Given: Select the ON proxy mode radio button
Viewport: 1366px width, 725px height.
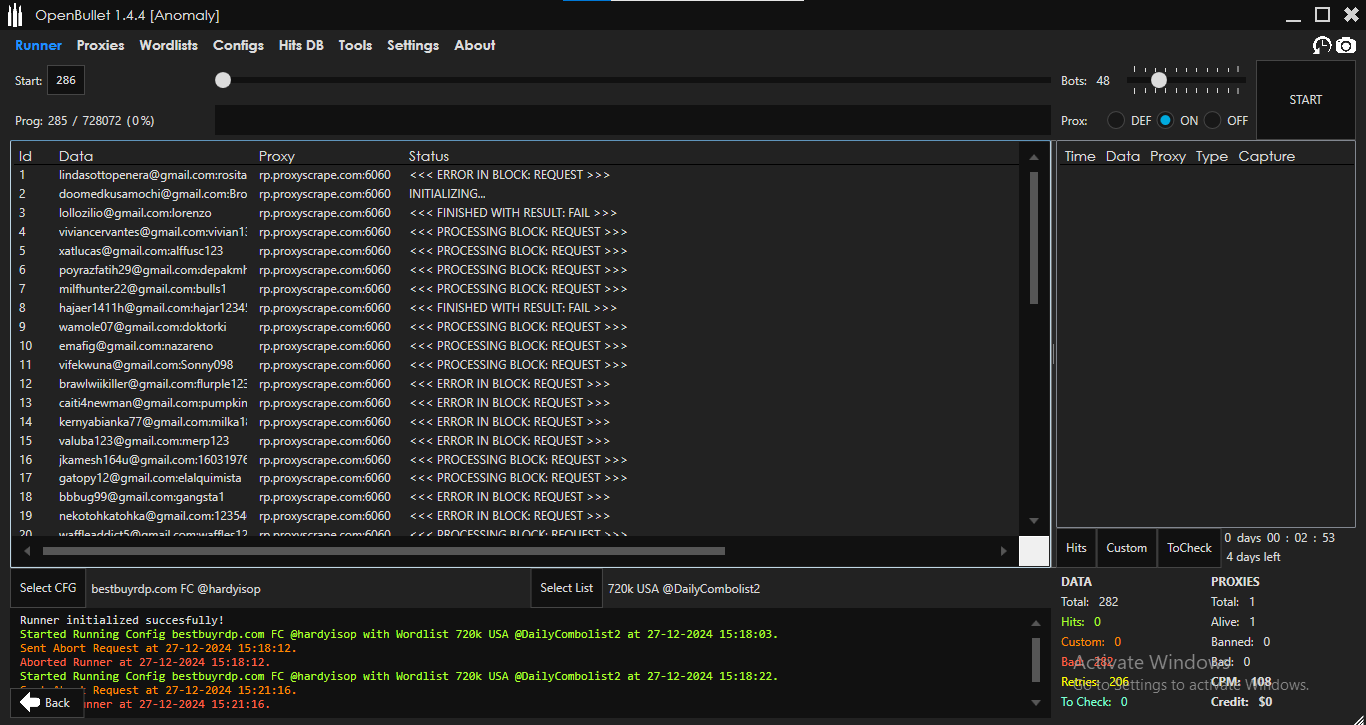Looking at the screenshot, I should [x=1166, y=120].
